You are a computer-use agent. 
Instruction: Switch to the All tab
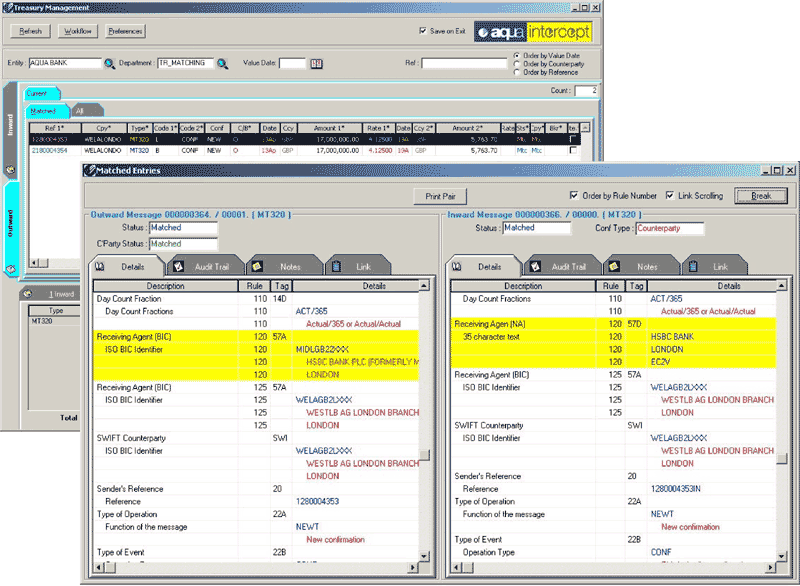(x=79, y=110)
